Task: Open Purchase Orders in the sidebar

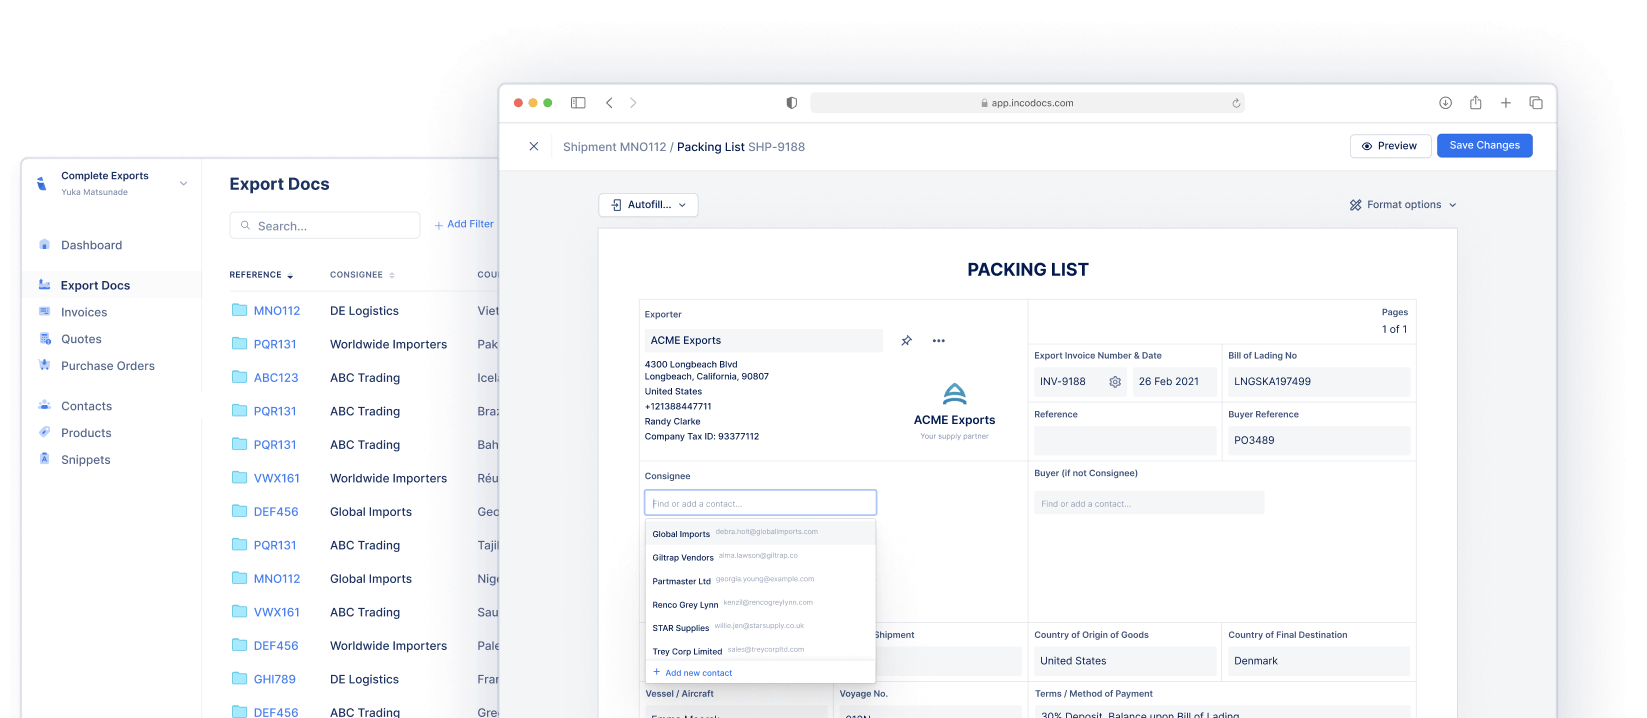Action: click(x=108, y=366)
